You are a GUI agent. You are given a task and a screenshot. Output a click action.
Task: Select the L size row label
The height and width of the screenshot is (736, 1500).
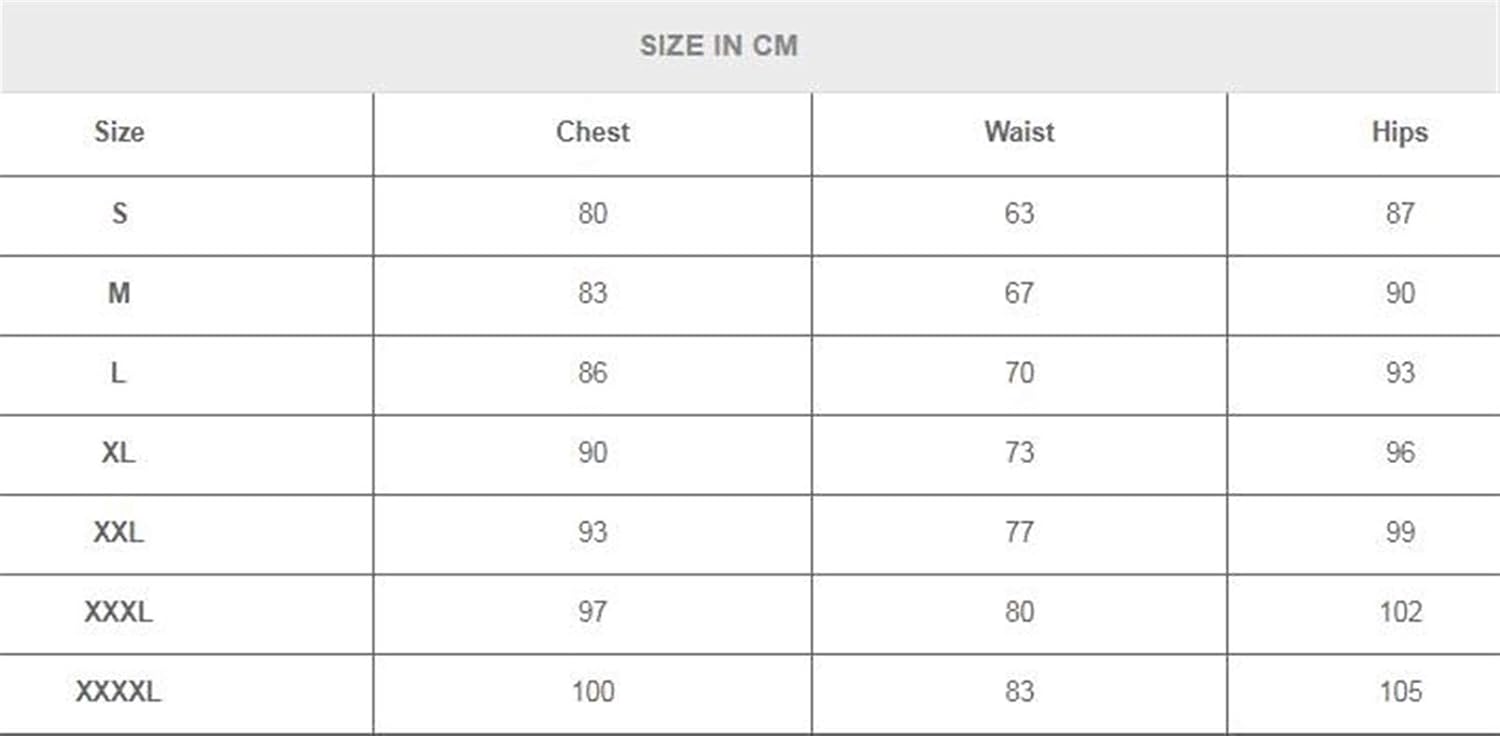(119, 373)
